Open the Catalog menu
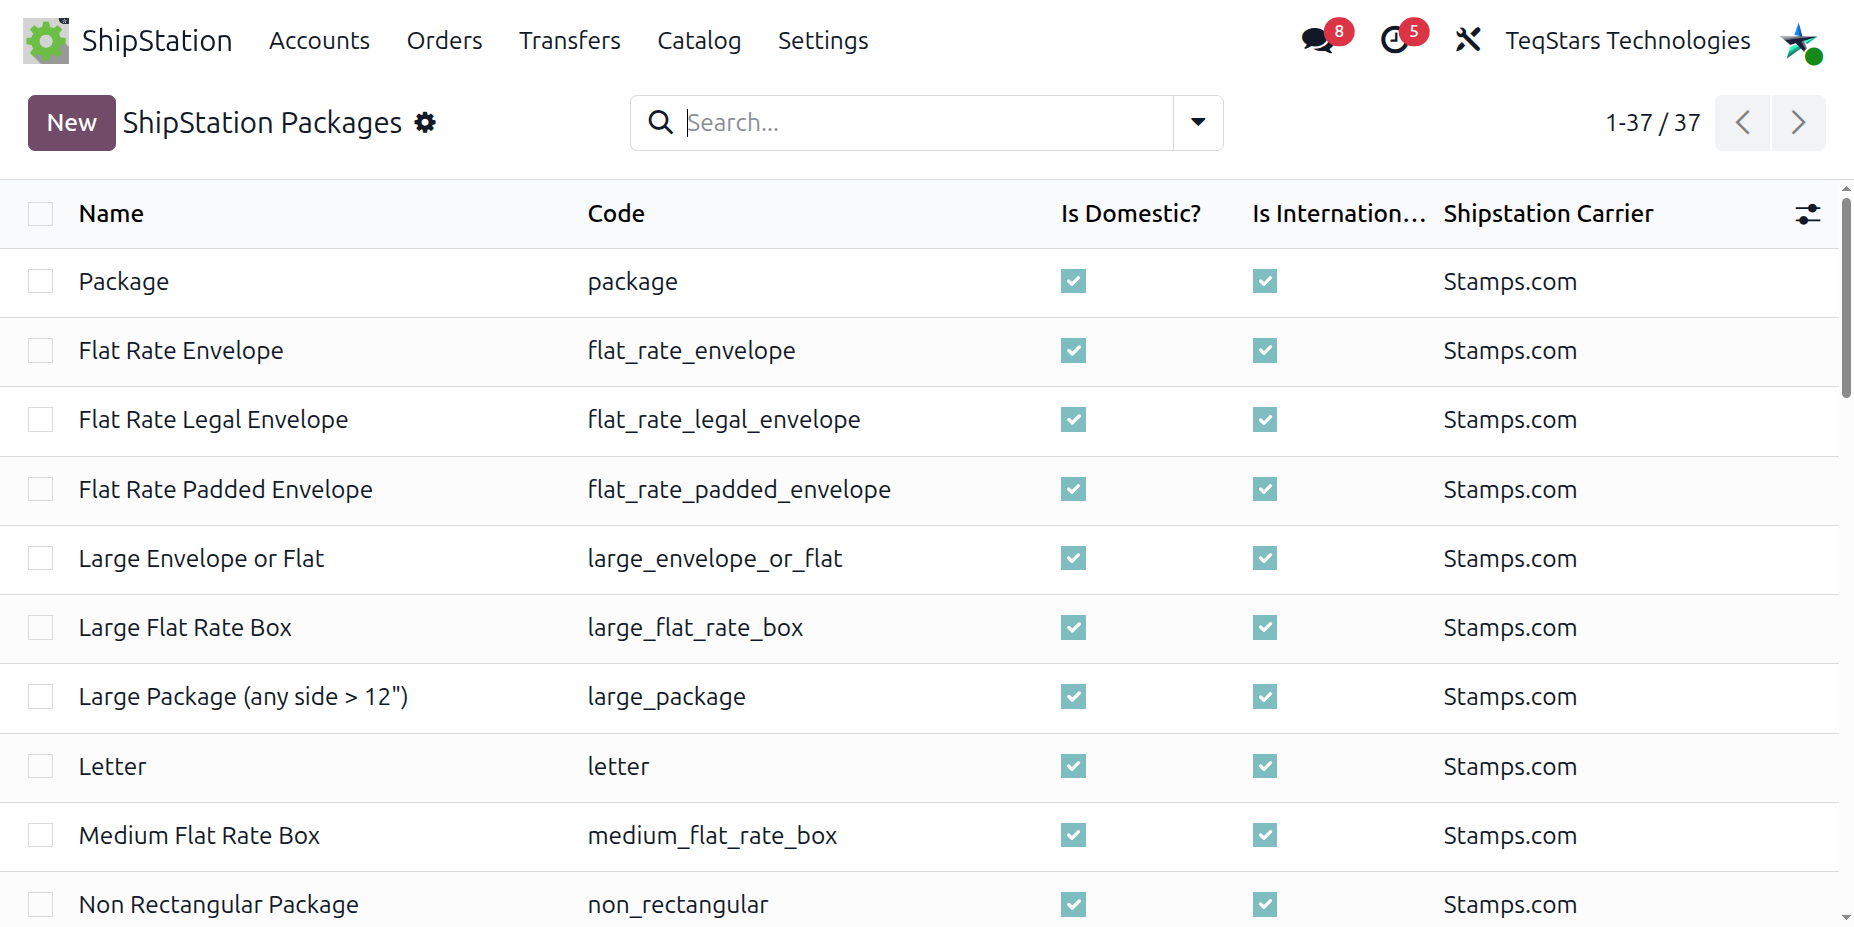This screenshot has width=1854, height=927. point(699,41)
